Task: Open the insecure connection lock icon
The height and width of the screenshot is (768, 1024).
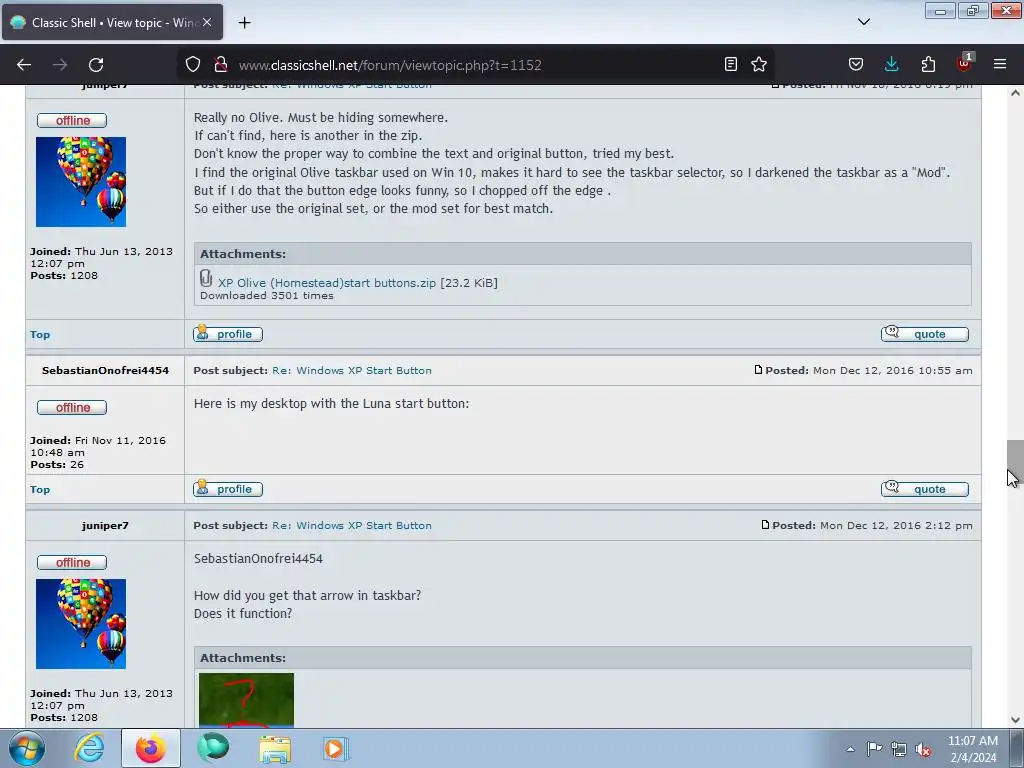Action: (x=221, y=64)
